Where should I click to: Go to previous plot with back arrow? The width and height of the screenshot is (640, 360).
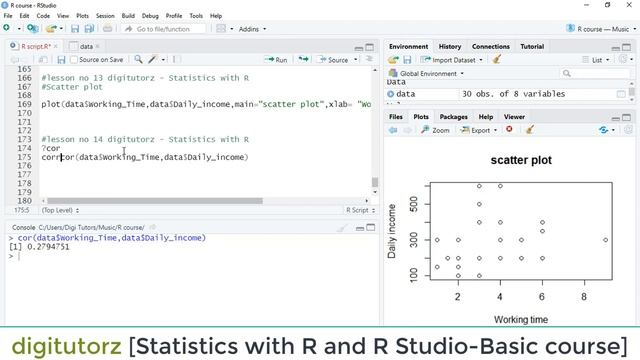coord(393,130)
